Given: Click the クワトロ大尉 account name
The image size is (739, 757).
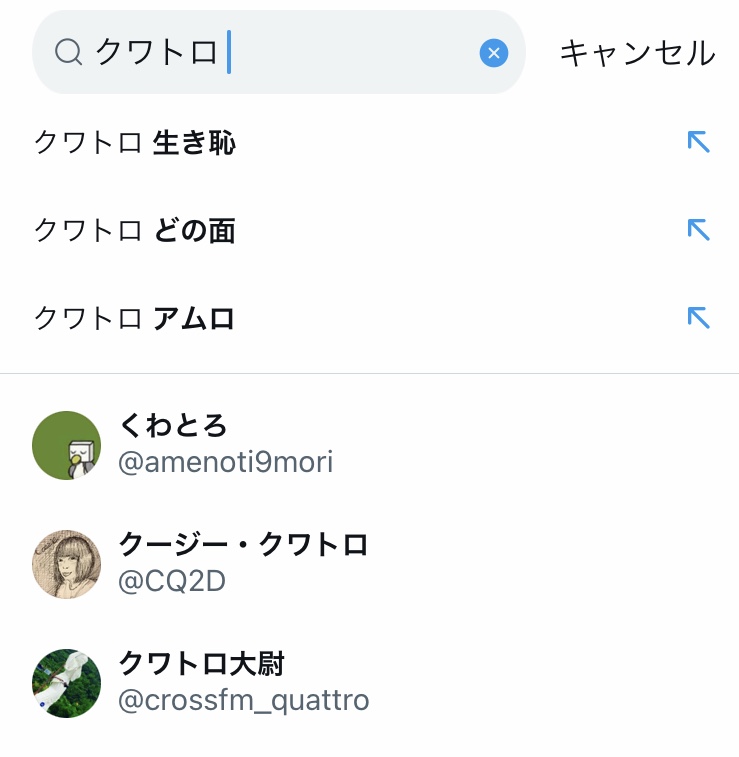Looking at the screenshot, I should [202, 663].
